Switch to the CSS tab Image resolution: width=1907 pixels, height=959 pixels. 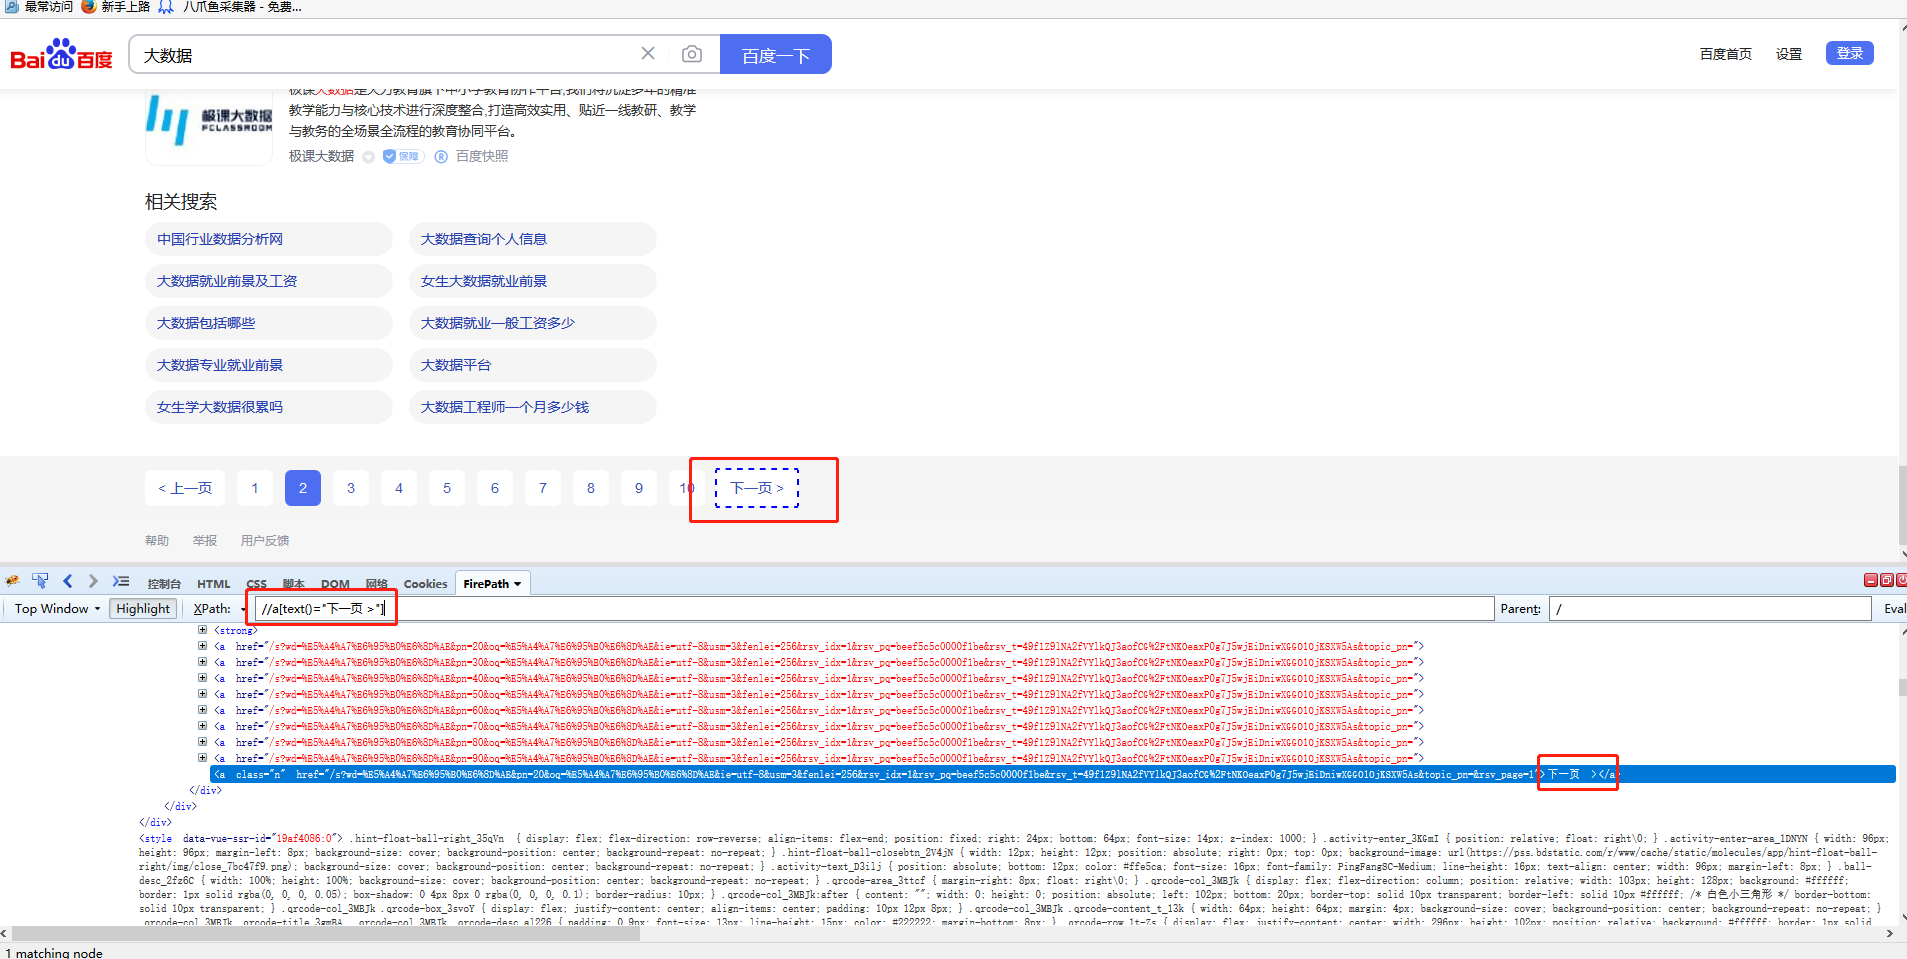(x=256, y=584)
